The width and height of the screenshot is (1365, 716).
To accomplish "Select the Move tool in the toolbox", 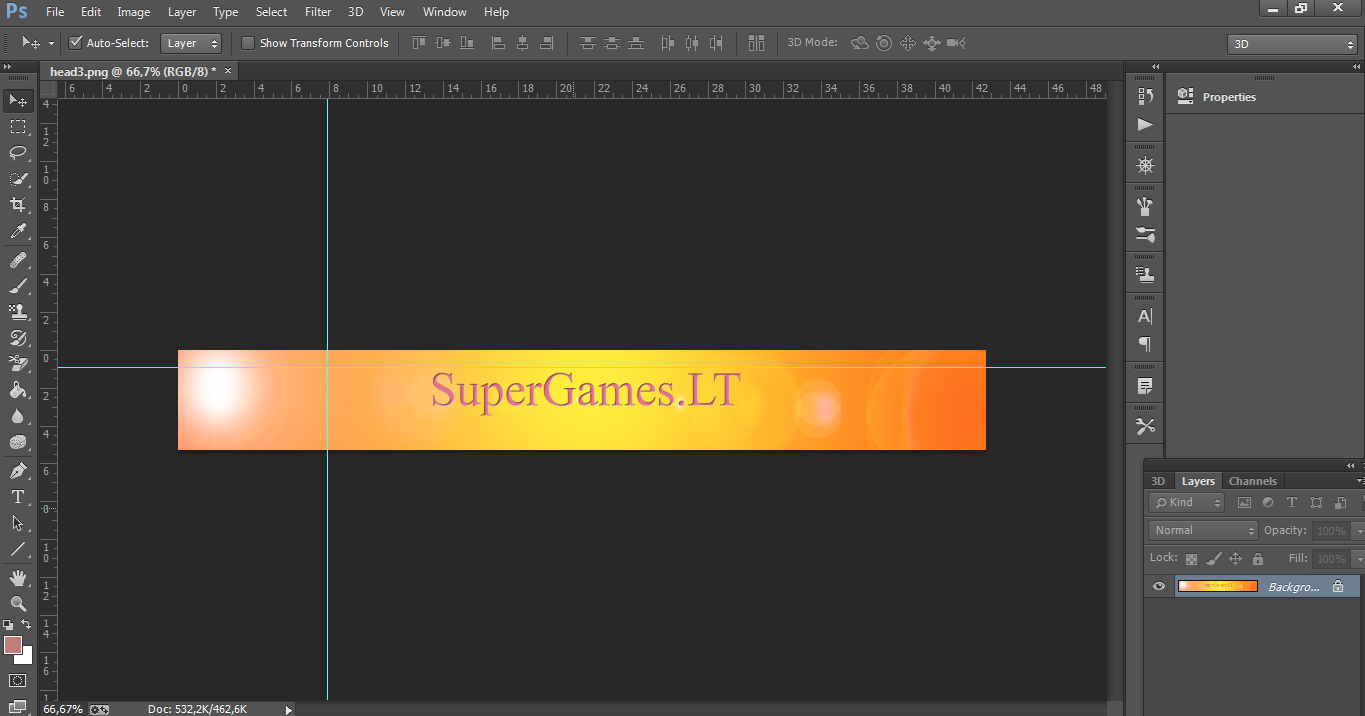I will pos(18,100).
